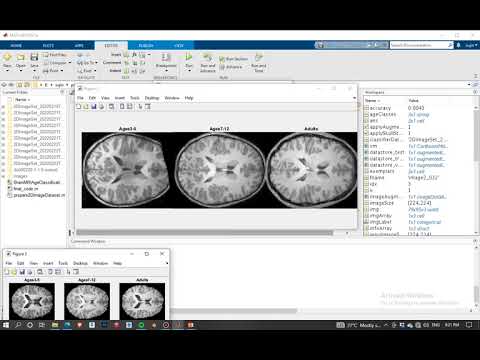This screenshot has width=480, height=360.
Task: Click the Run and Advance icon
Action: tap(208, 57)
